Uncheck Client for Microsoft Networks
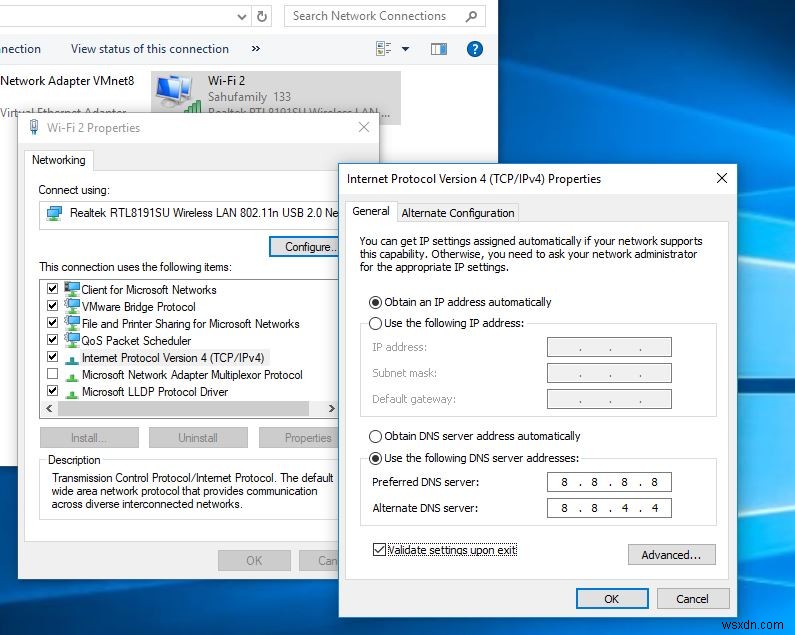The height and width of the screenshot is (635, 795). tap(52, 289)
